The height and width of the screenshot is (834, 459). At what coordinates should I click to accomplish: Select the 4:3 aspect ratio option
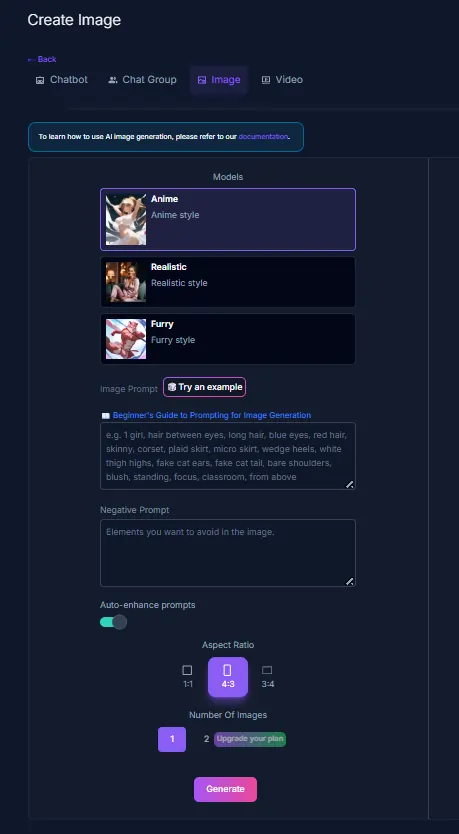228,677
